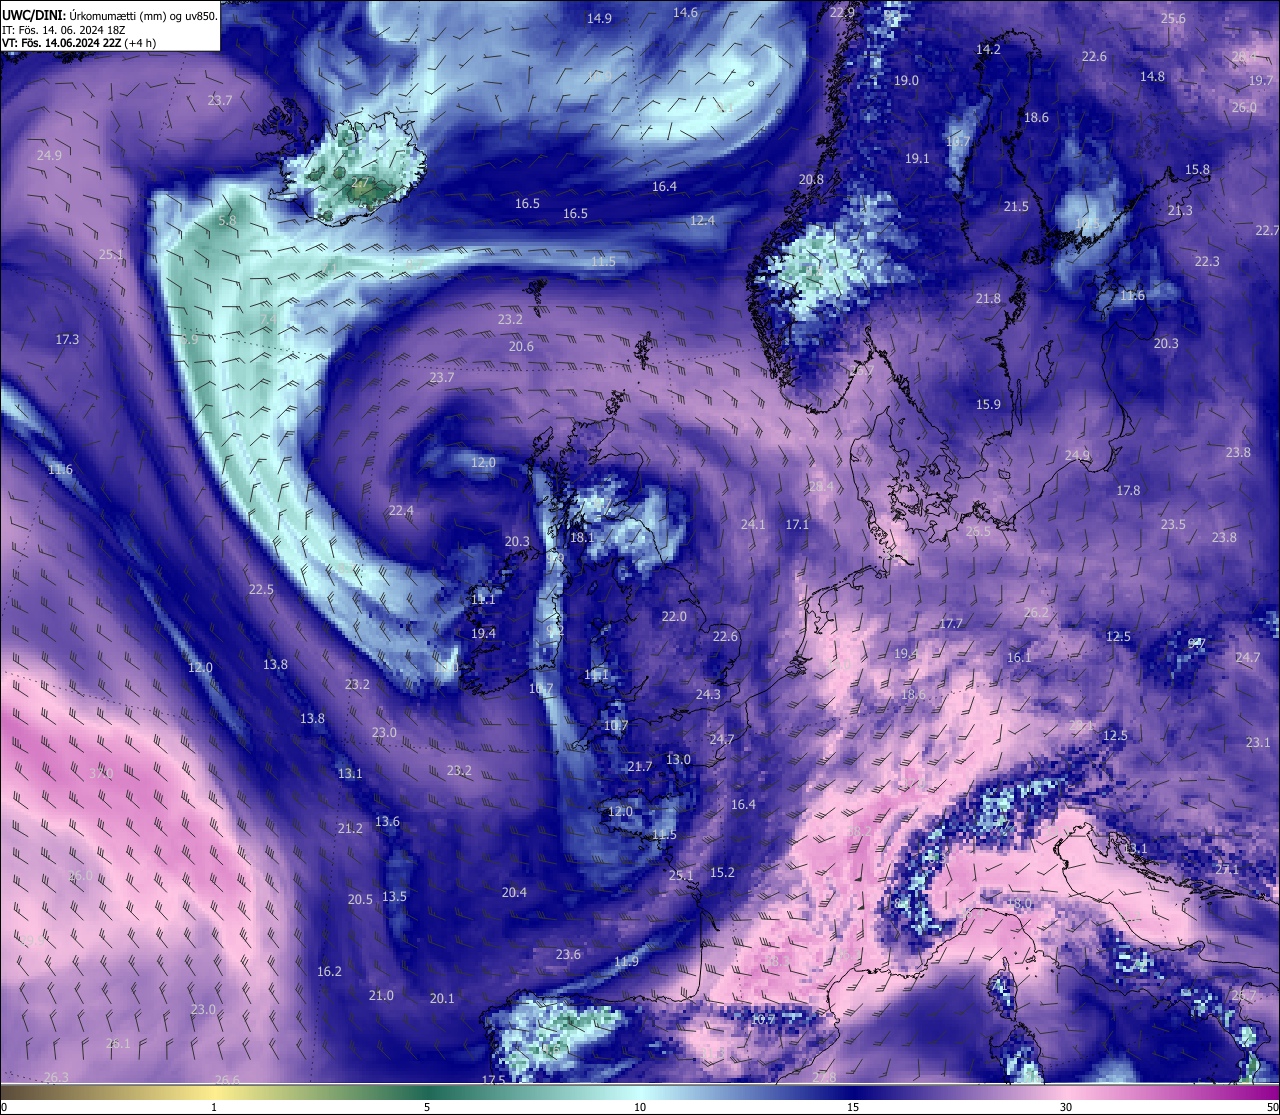The width and height of the screenshot is (1280, 1115).
Task: Click the map value 21.8
Action: click(x=988, y=298)
